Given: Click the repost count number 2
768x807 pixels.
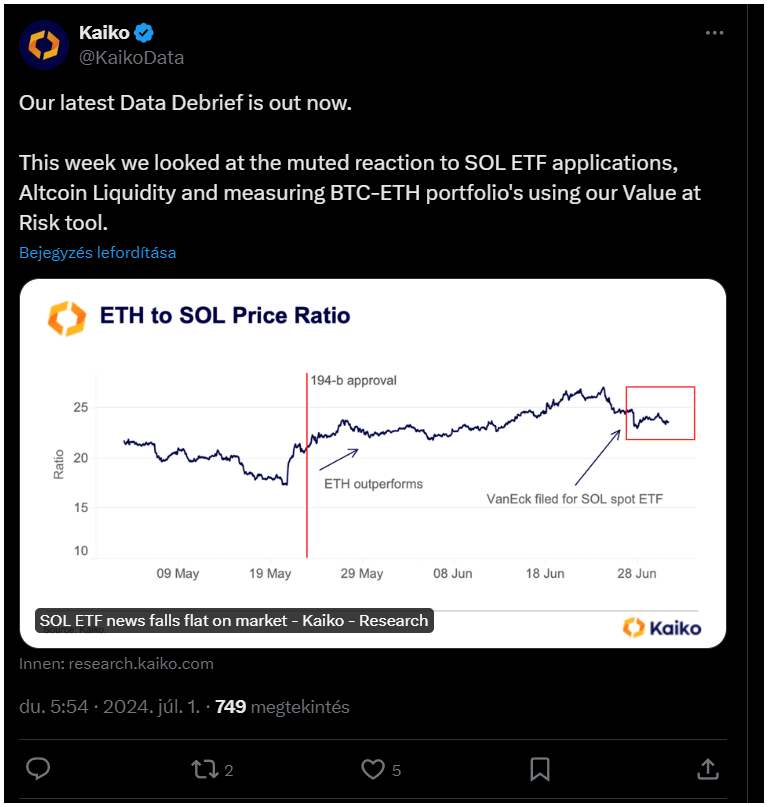Looking at the screenshot, I should coord(229,770).
